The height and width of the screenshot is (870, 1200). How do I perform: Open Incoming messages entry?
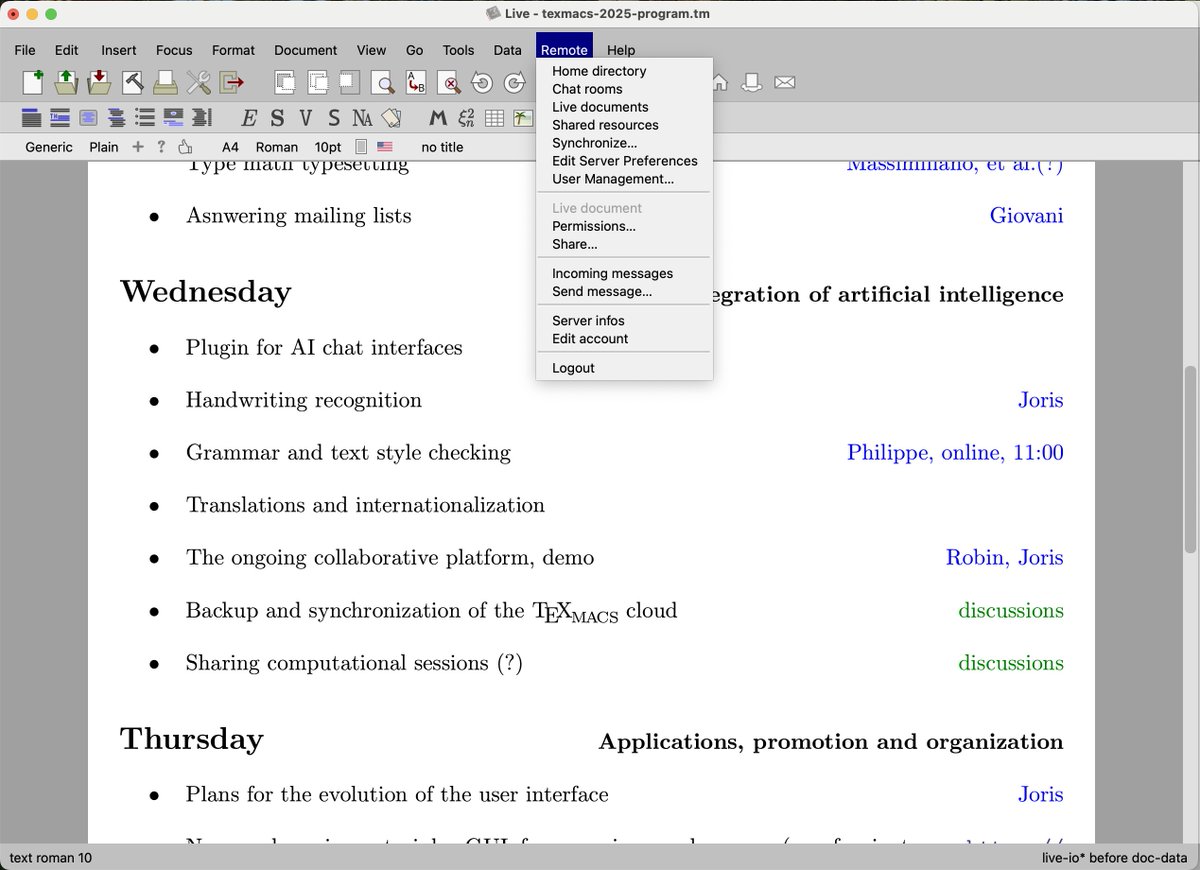624,273
